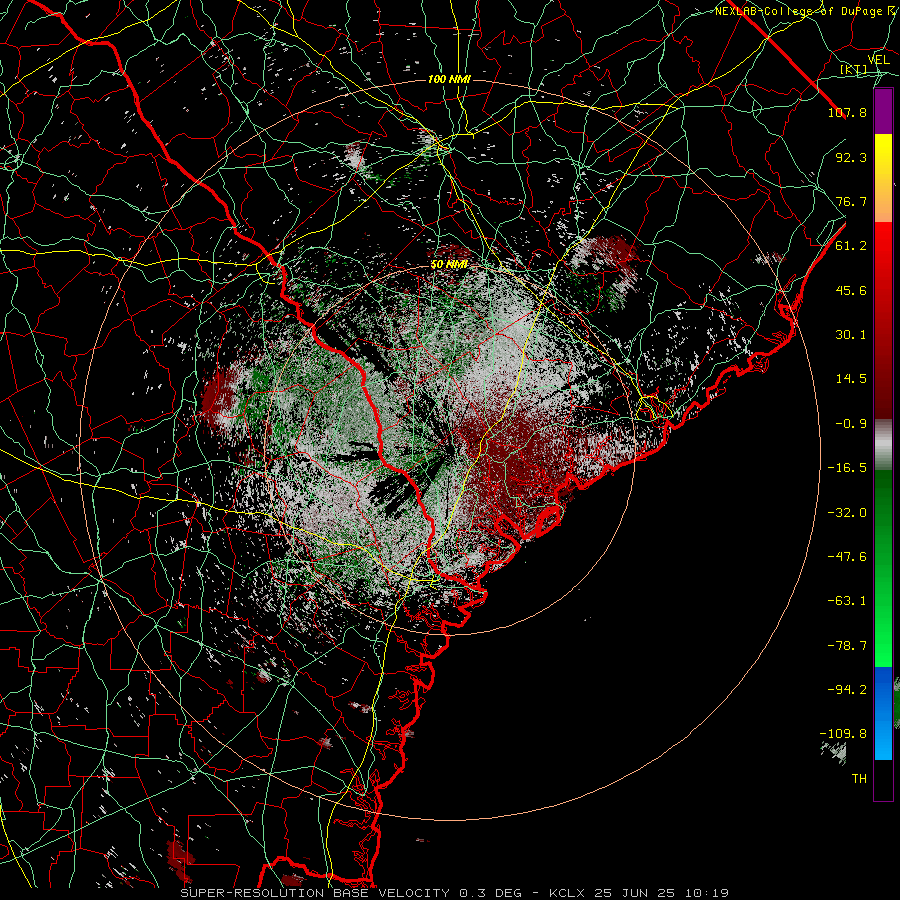Image resolution: width=900 pixels, height=900 pixels.
Task: Click the 14.5 velocity scale value
Action: [851, 379]
